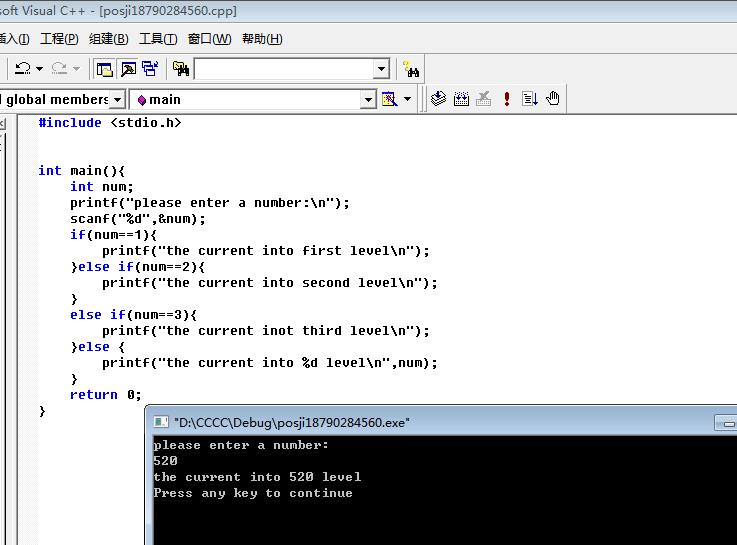Click the return 0; line
The height and width of the screenshot is (545, 737).
point(106,394)
